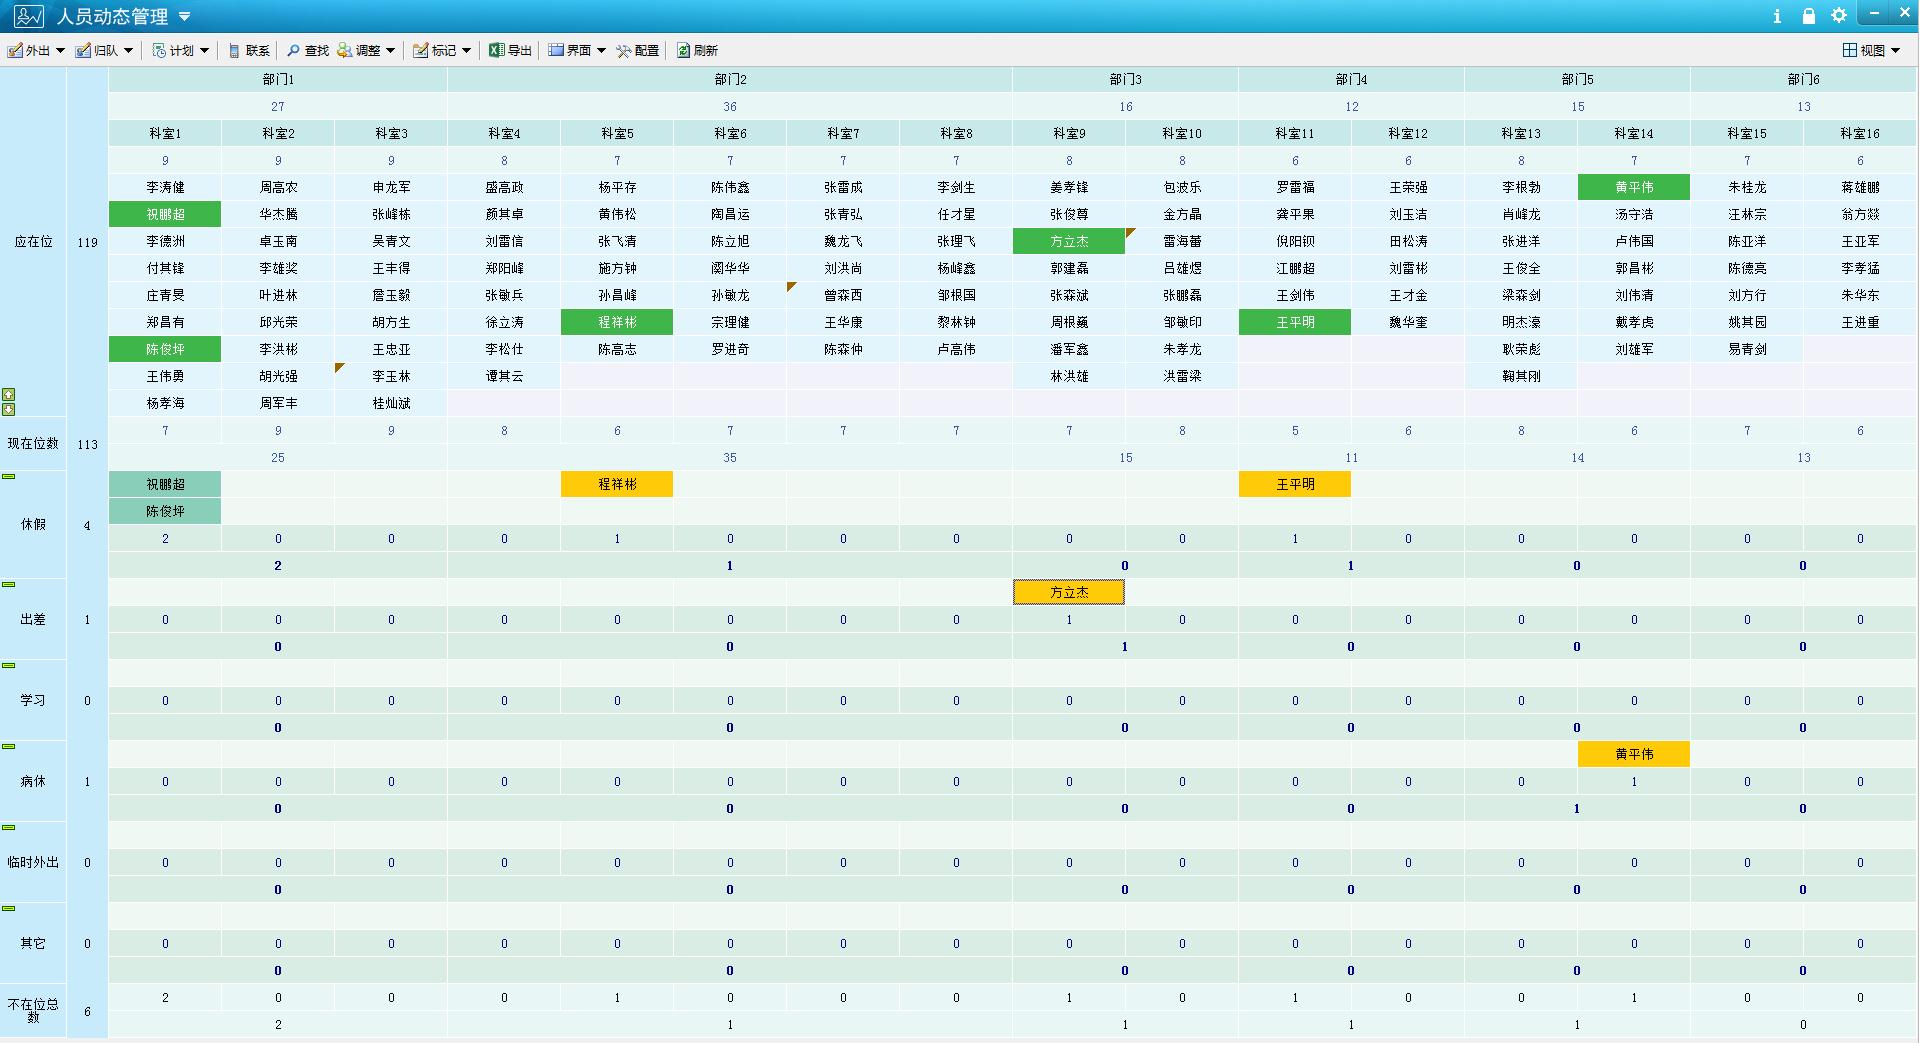This screenshot has width=1920, height=1043.
Task: Select yellow 黄平伟 cell in 病休 row
Action: click(x=1633, y=755)
